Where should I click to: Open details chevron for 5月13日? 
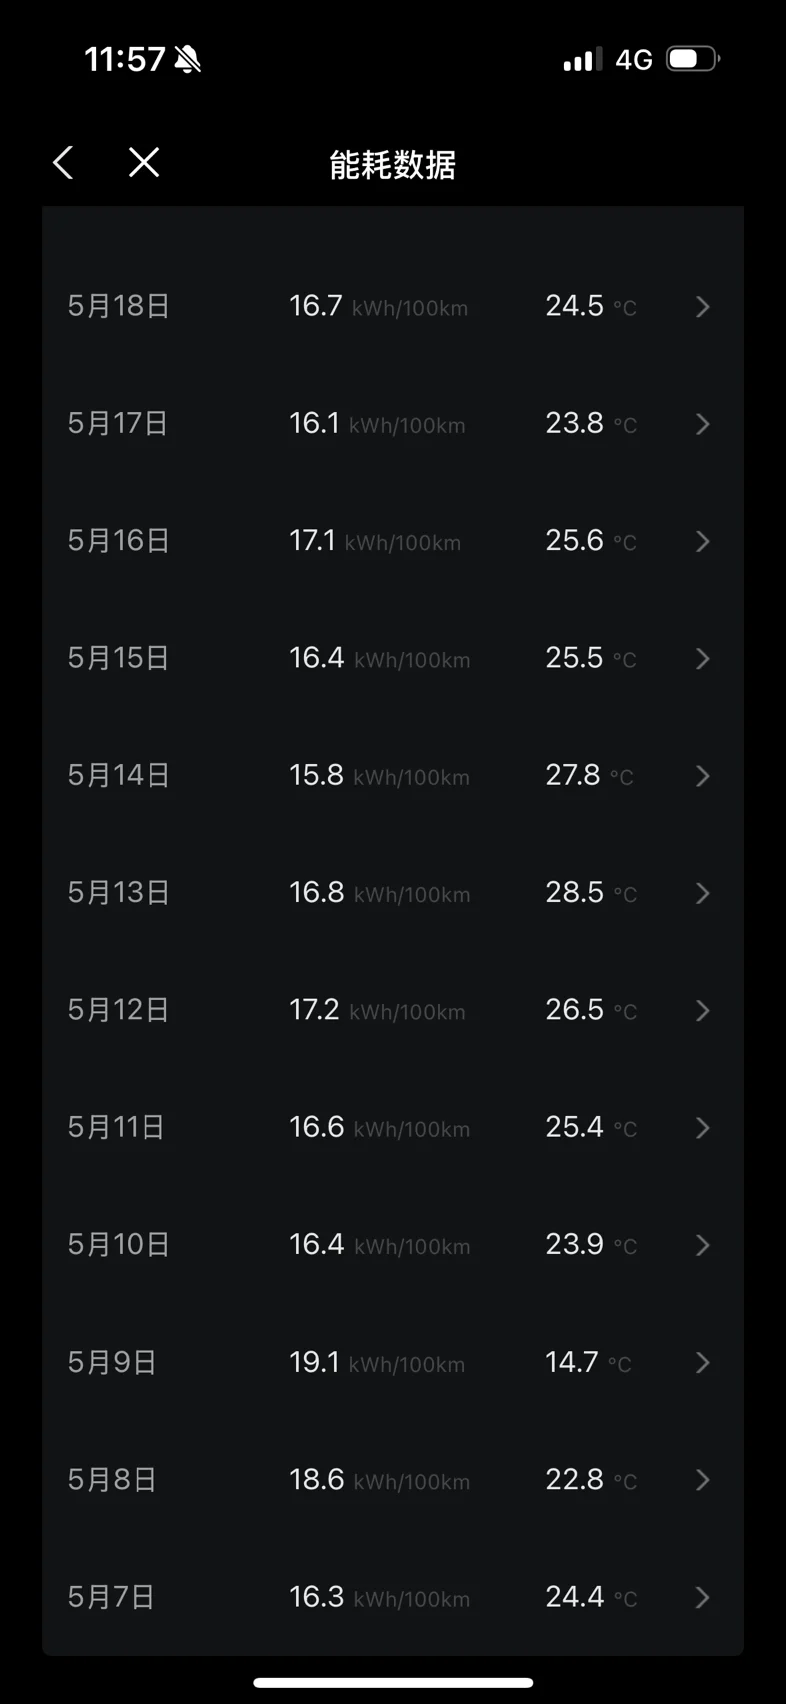click(702, 893)
